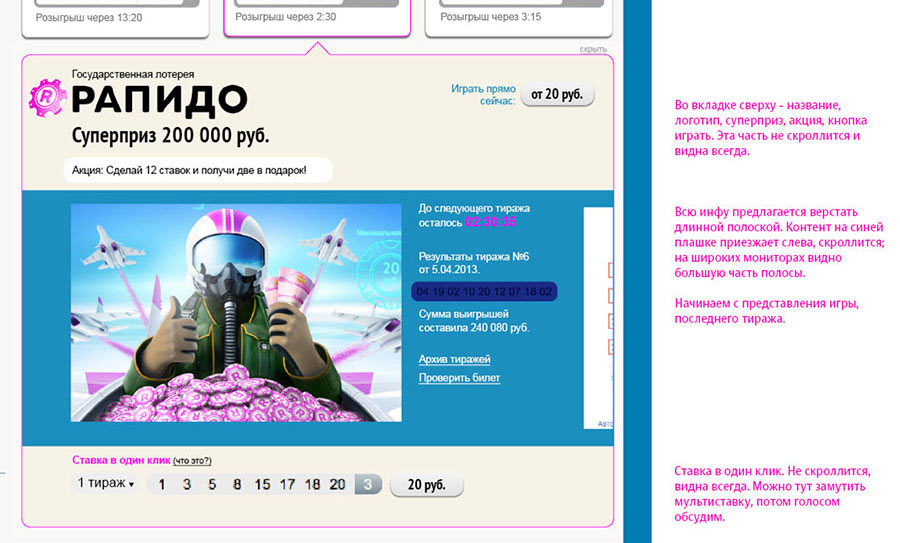Click the pilot promotional image

pyautogui.click(x=236, y=312)
